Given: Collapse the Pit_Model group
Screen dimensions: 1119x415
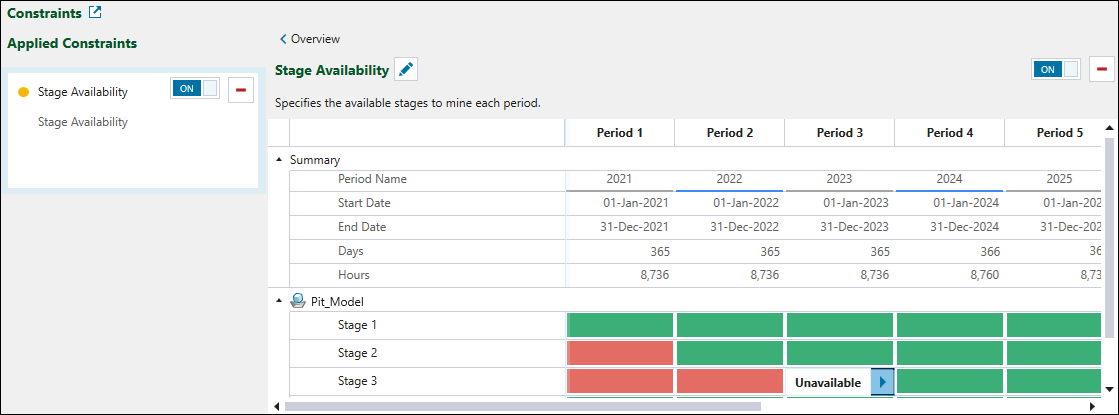Looking at the screenshot, I should click(x=279, y=301).
